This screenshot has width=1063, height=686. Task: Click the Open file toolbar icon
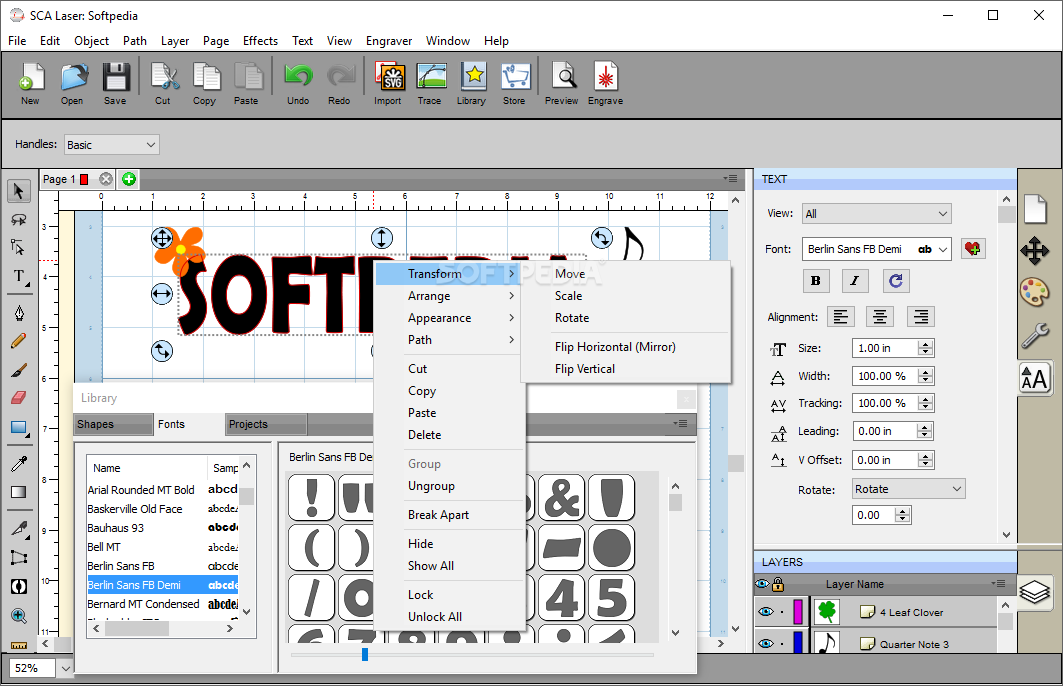click(x=73, y=83)
